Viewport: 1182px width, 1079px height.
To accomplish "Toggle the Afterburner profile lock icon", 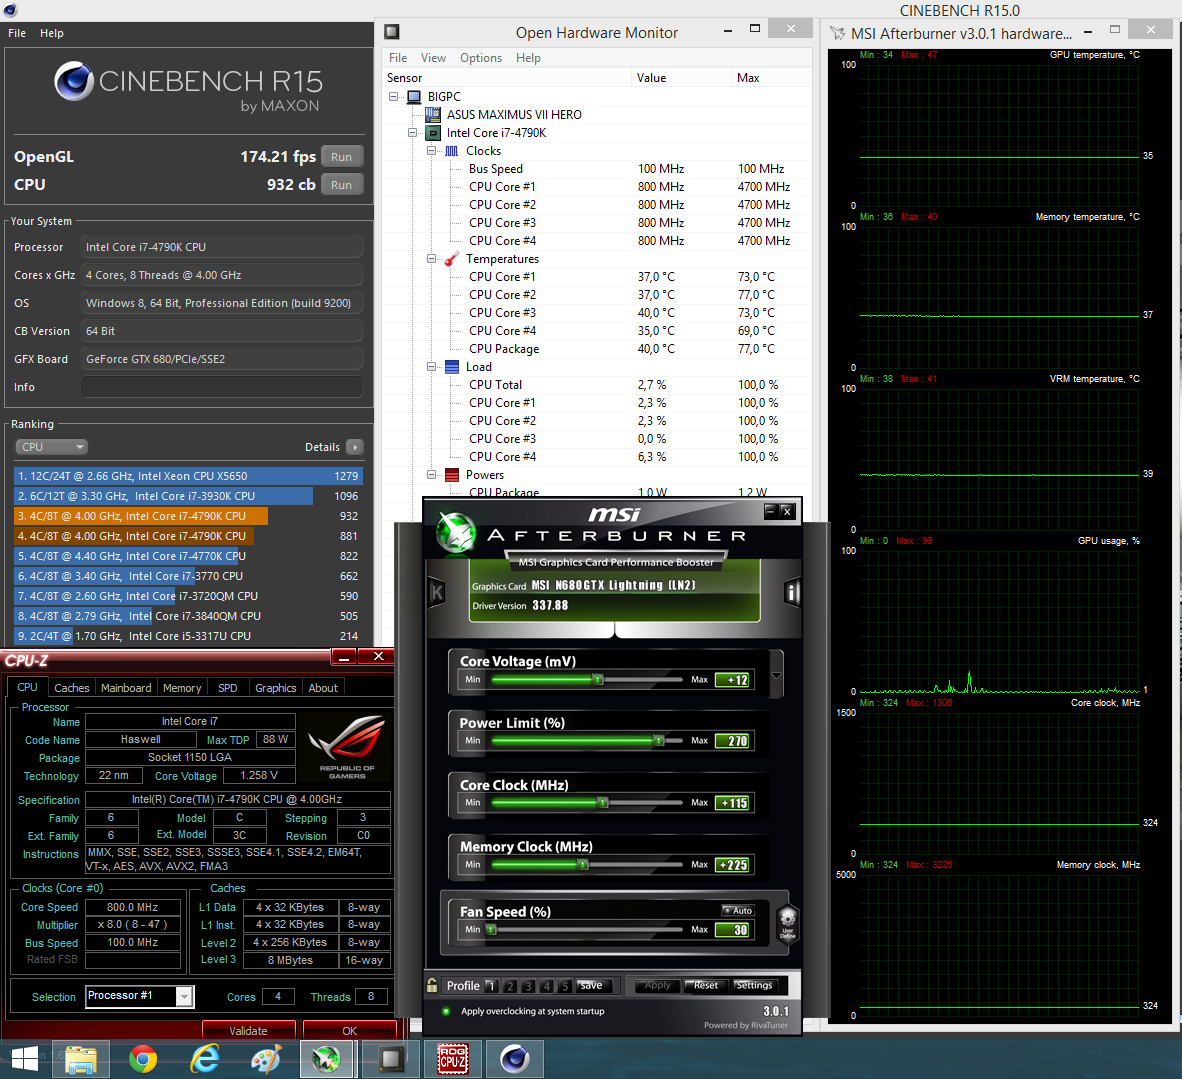I will [432, 986].
